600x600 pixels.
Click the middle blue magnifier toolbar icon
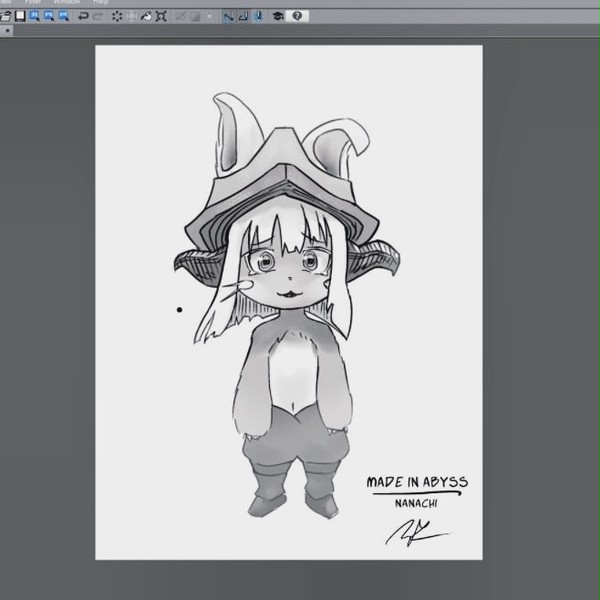(49, 16)
